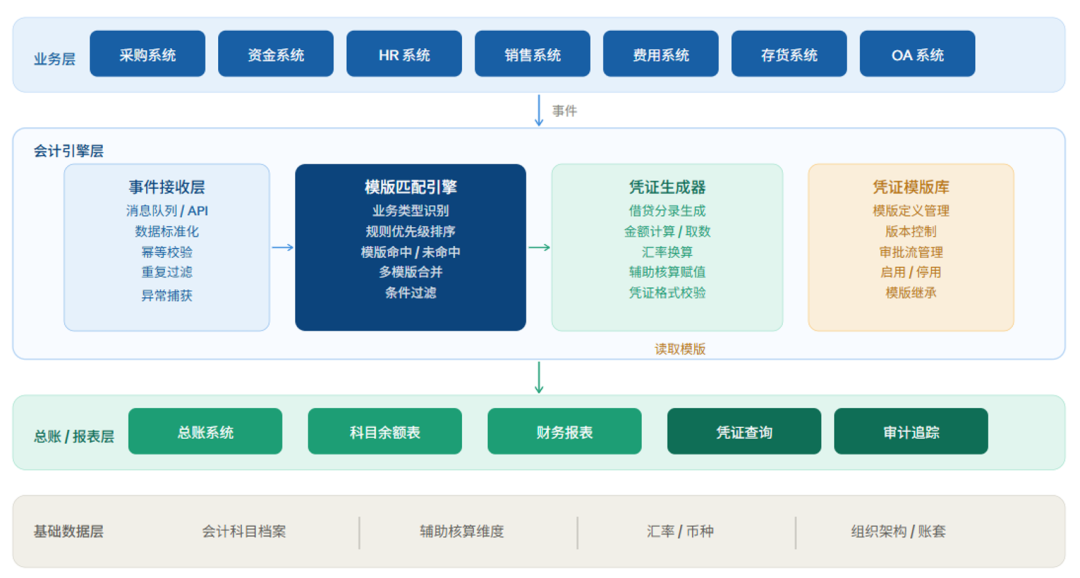Click the HR 系统 box
Screen dimensions: 1080x578
(x=404, y=54)
